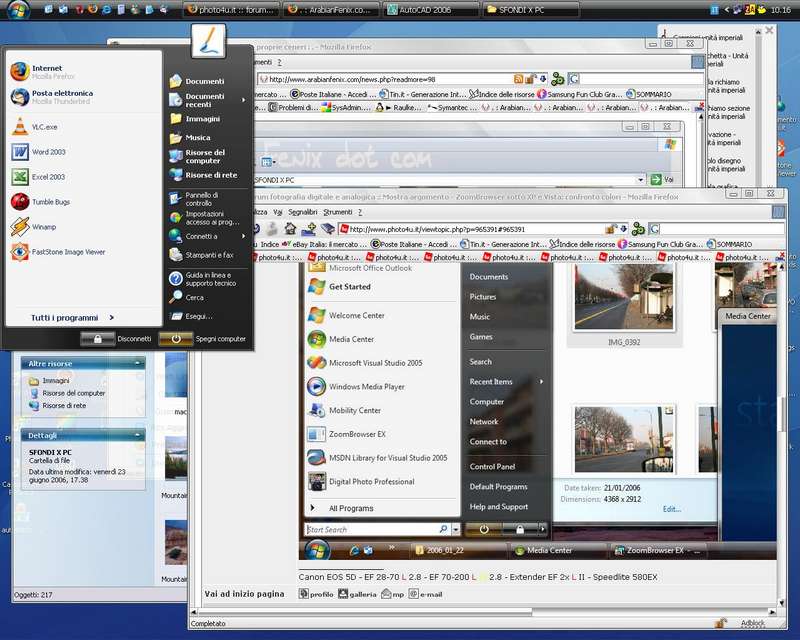Start the Tumble Bugs game

coord(40,202)
